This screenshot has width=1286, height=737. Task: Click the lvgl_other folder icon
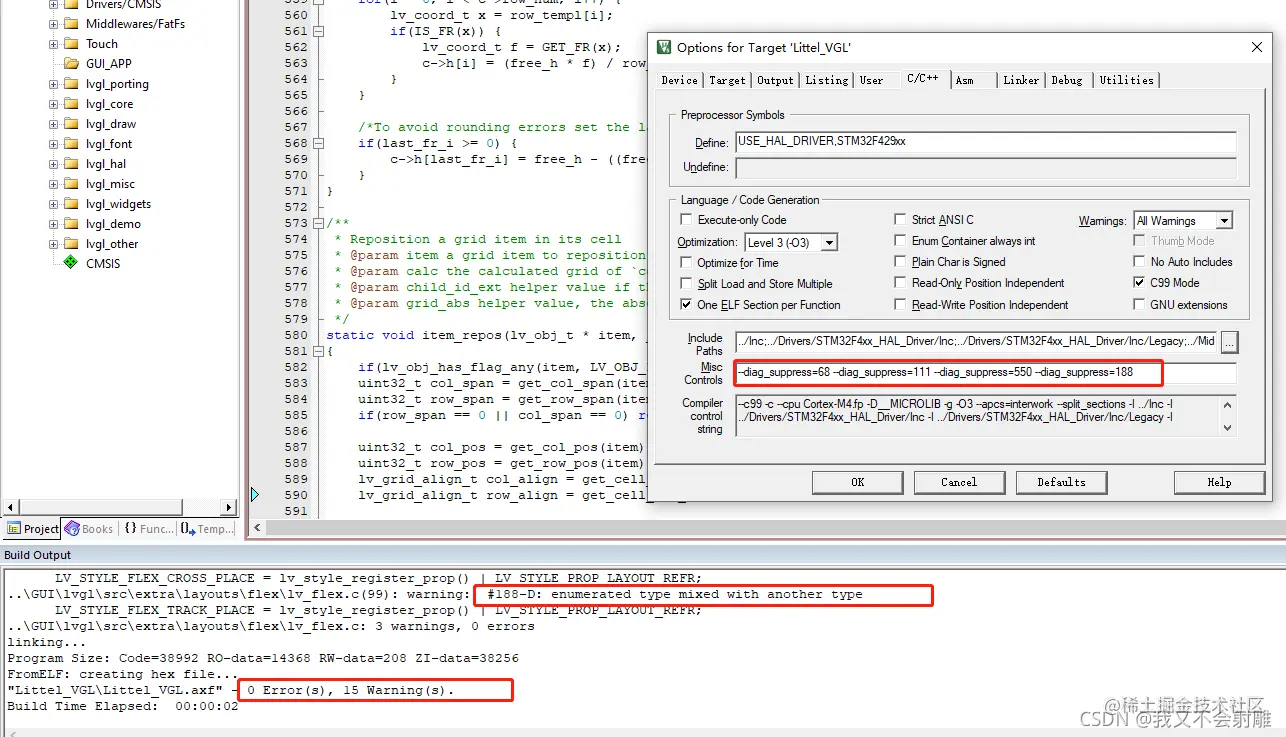pyautogui.click(x=71, y=244)
